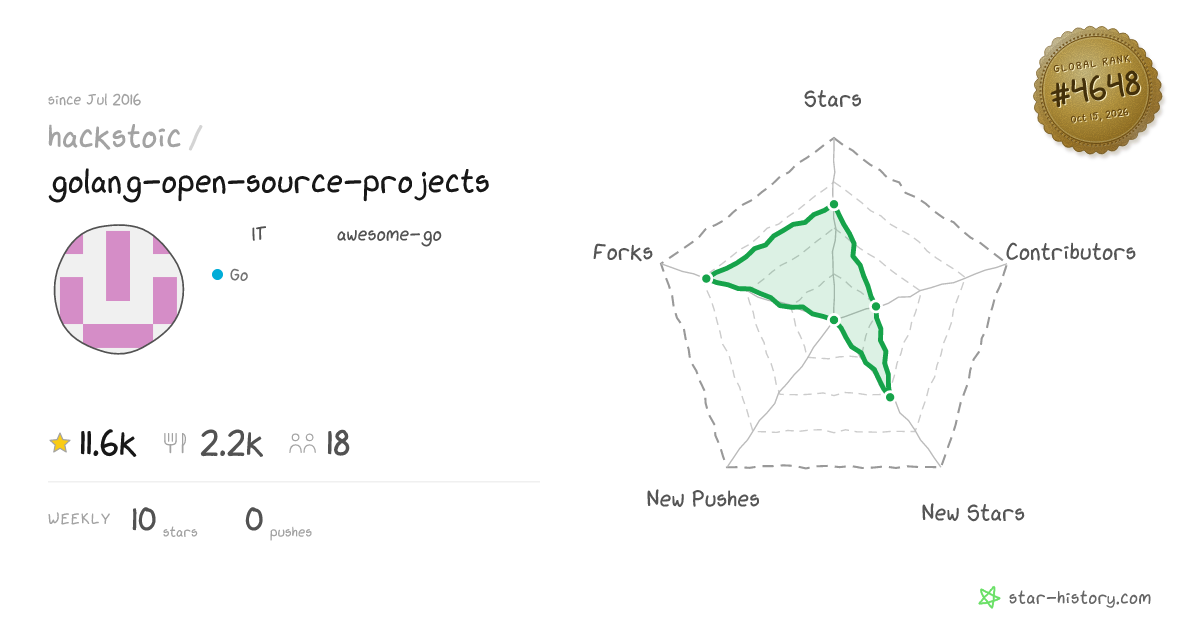Click the contributors people icon beside 18
Screen dimensions: 1200x630
pyautogui.click(x=303, y=443)
